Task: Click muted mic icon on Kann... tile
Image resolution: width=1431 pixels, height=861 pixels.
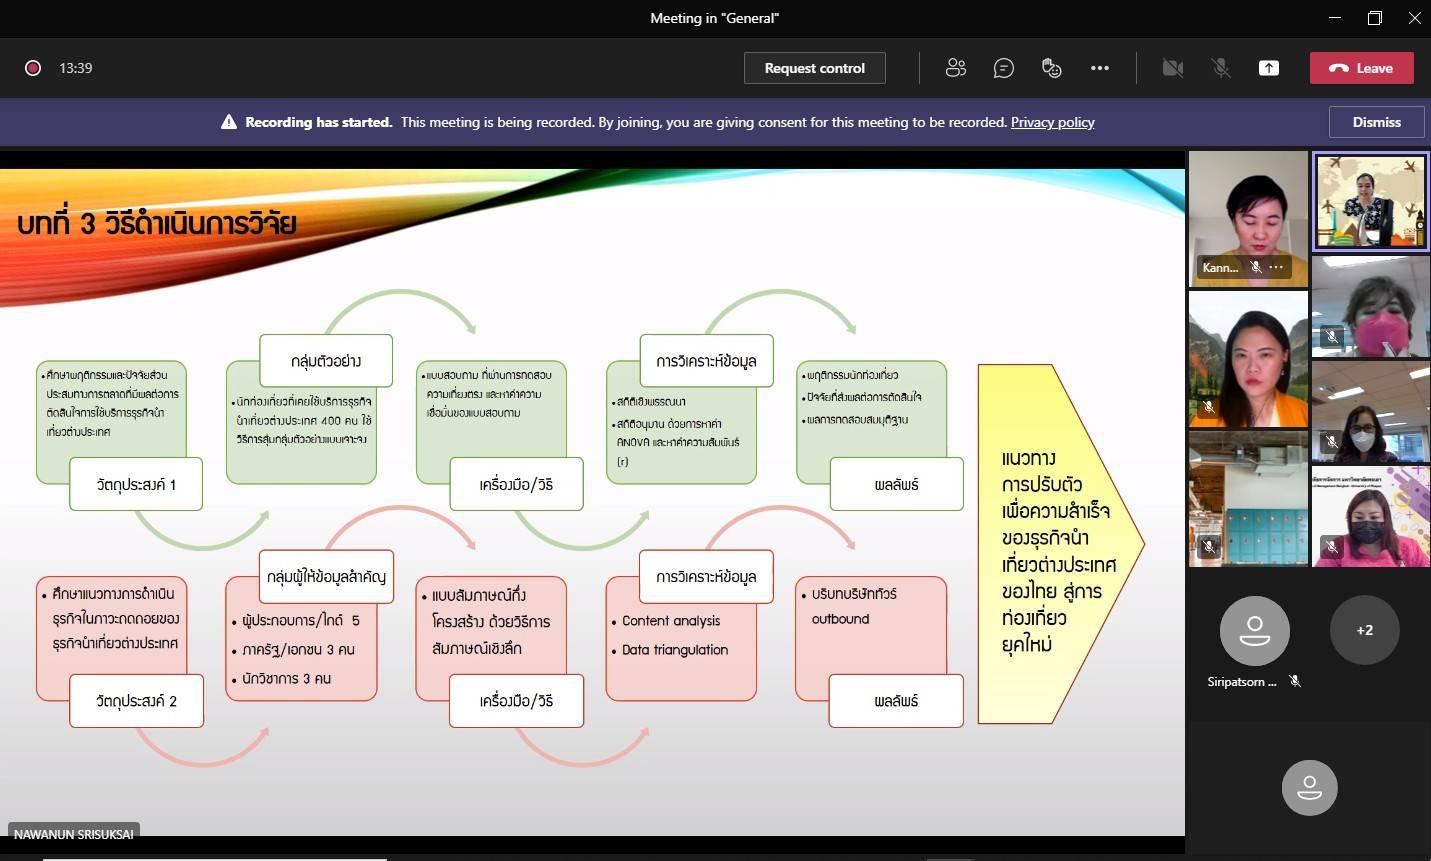Action: (x=1255, y=267)
